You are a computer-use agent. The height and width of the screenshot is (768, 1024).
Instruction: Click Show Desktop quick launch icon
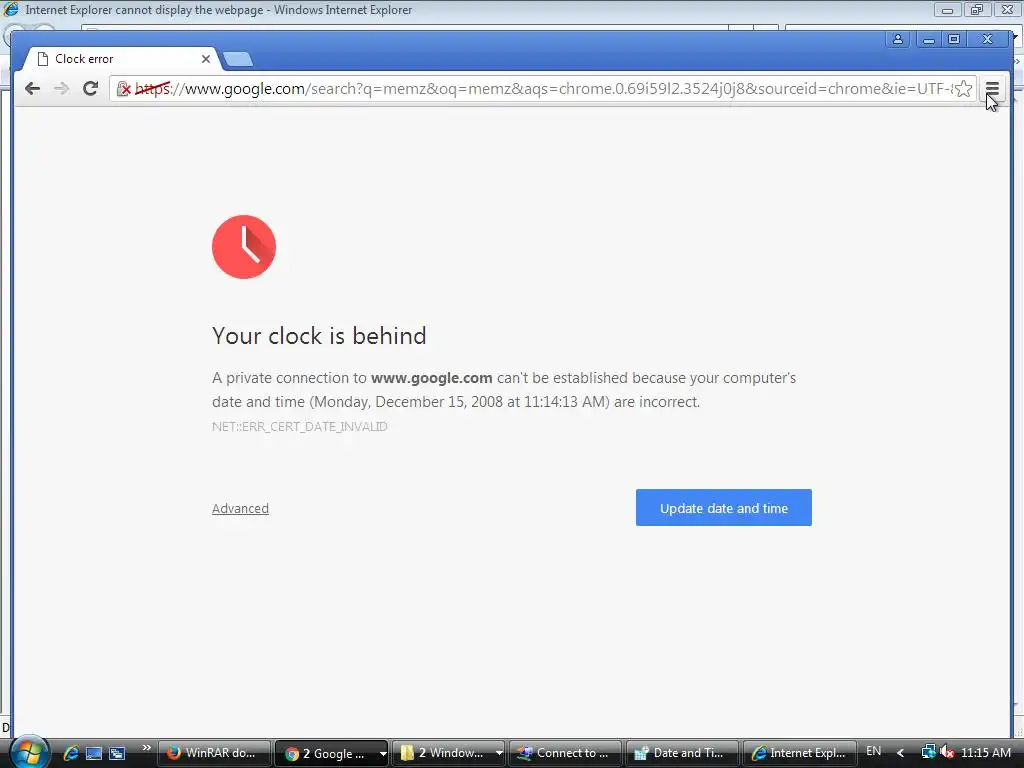[x=94, y=753]
